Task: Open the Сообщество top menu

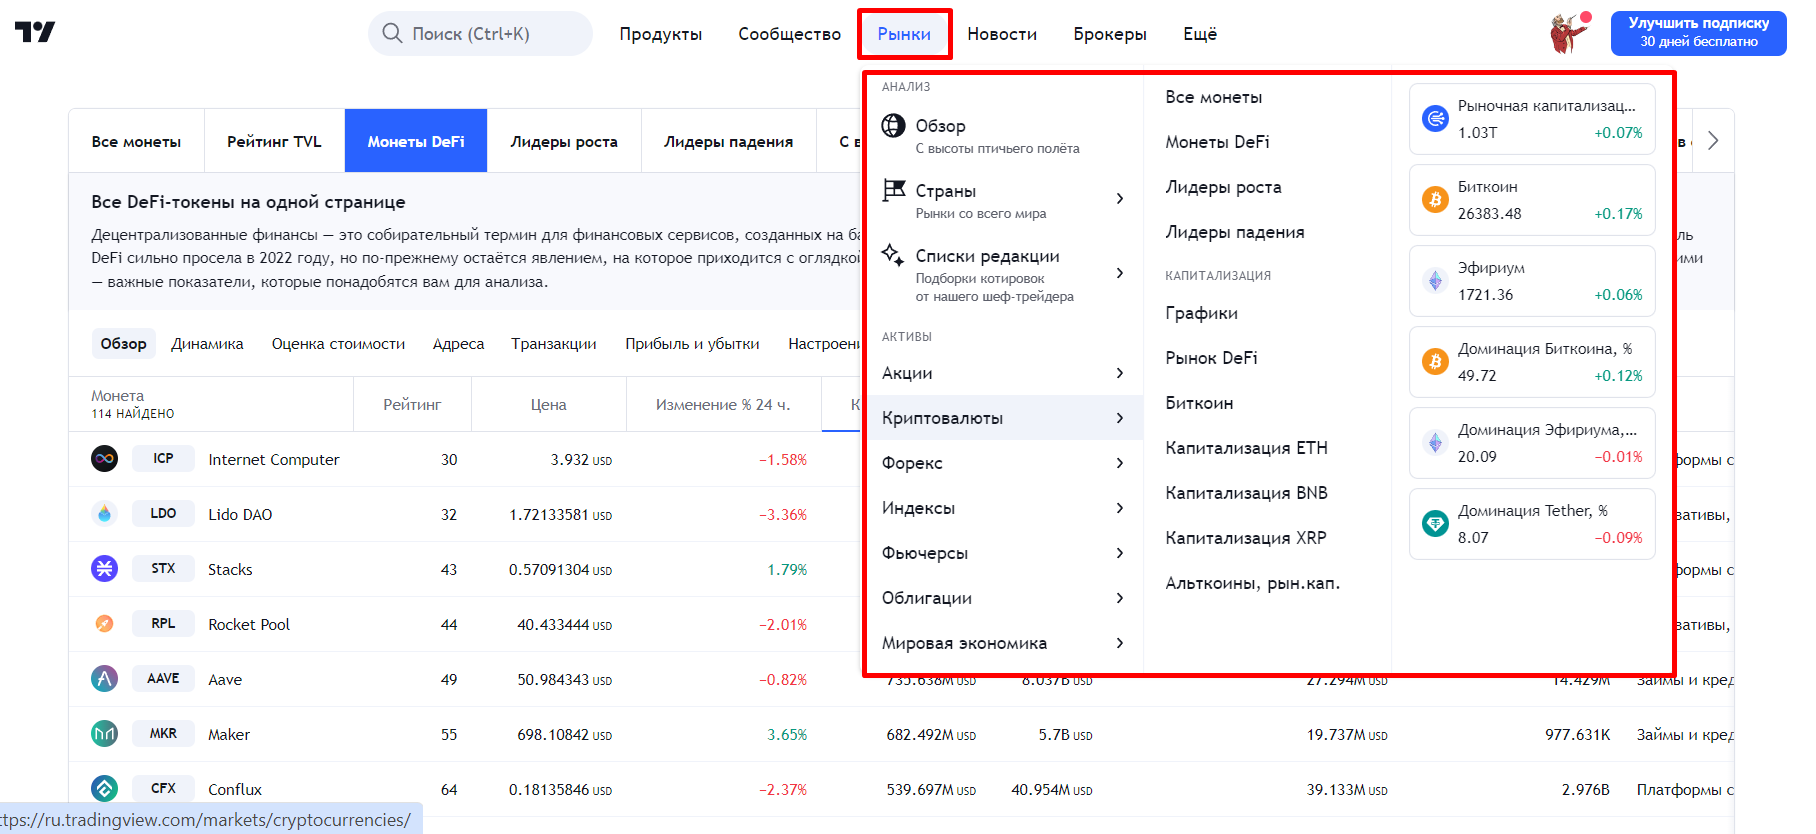Action: coord(790,34)
